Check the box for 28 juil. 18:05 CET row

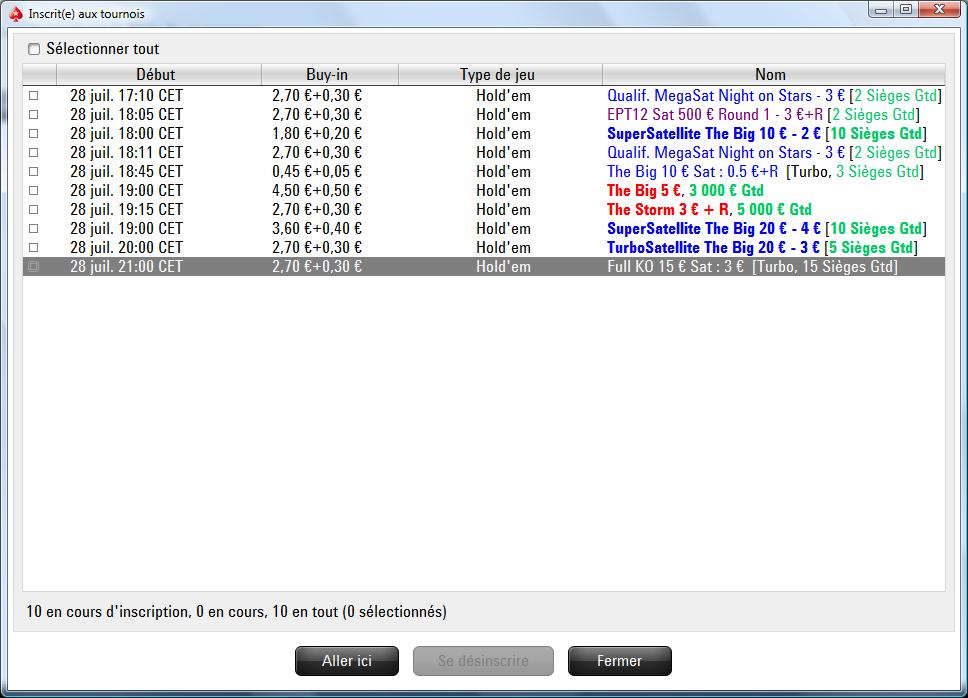pyautogui.click(x=33, y=115)
